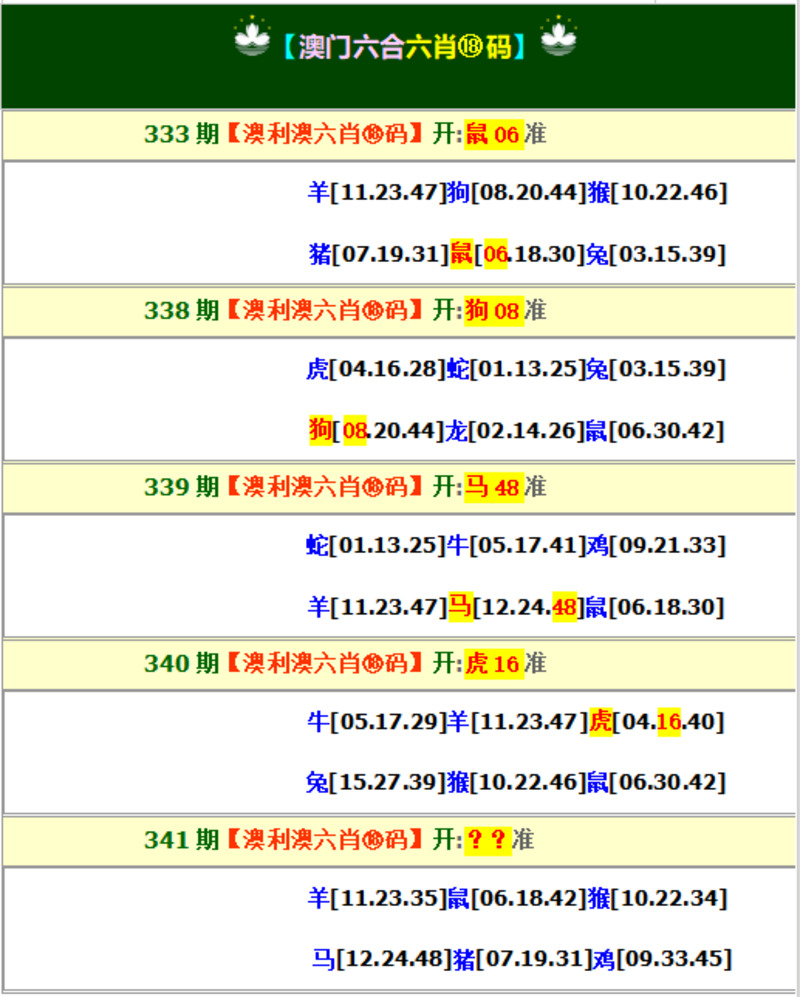Screen dimensions: 800x997
Task: Click the red ?? placeholder in the 341期 heading
Action: point(487,841)
